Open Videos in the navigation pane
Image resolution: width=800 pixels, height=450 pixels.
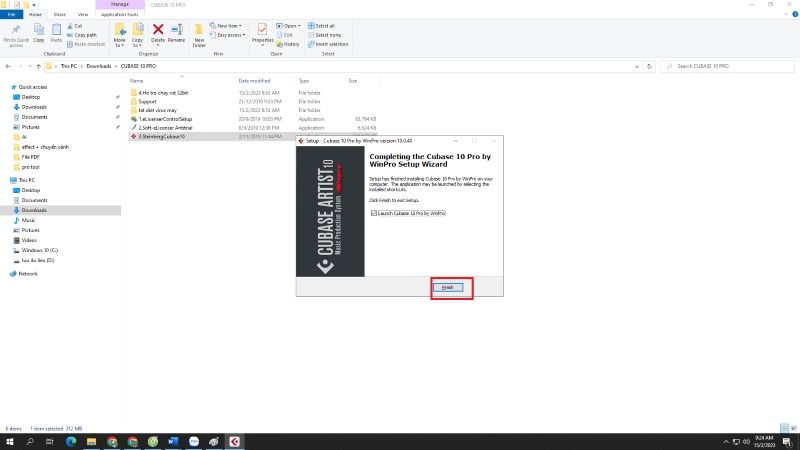pos(29,240)
